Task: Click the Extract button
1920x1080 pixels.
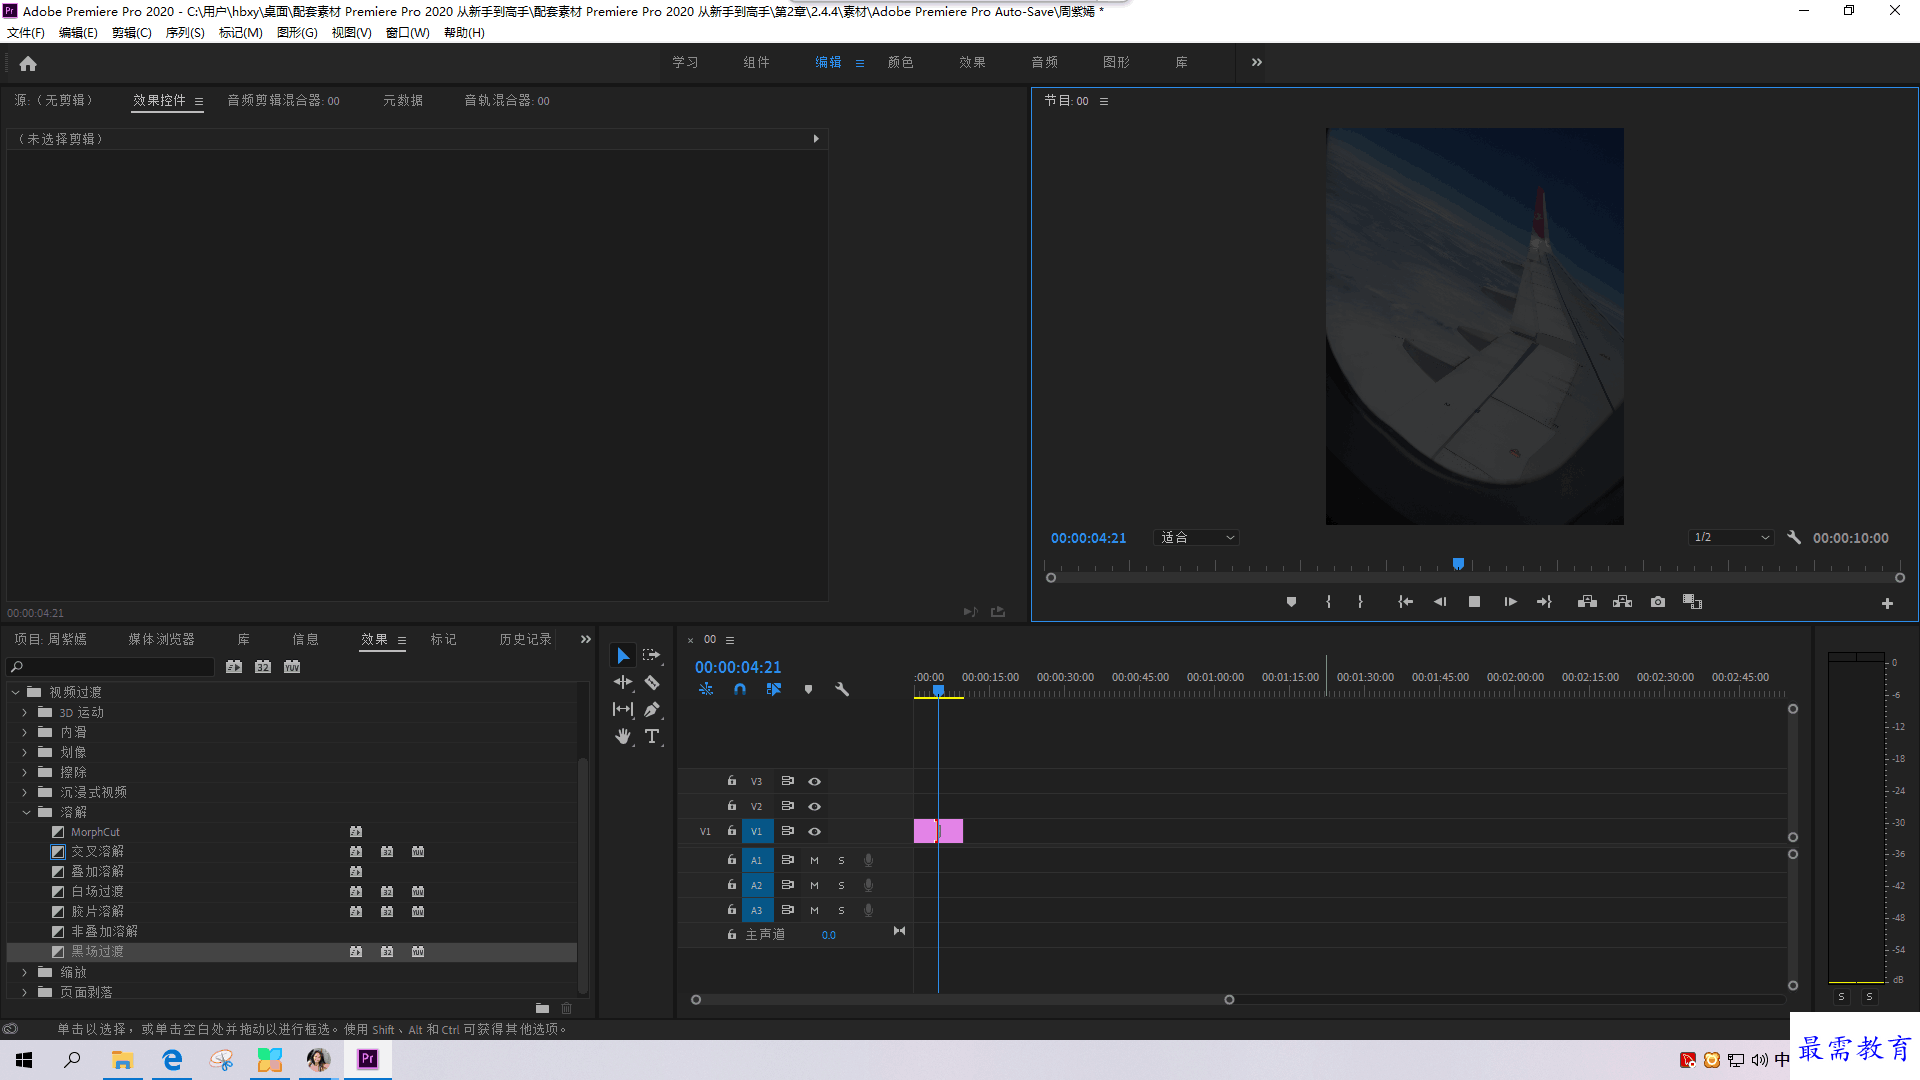Action: (x=1622, y=602)
